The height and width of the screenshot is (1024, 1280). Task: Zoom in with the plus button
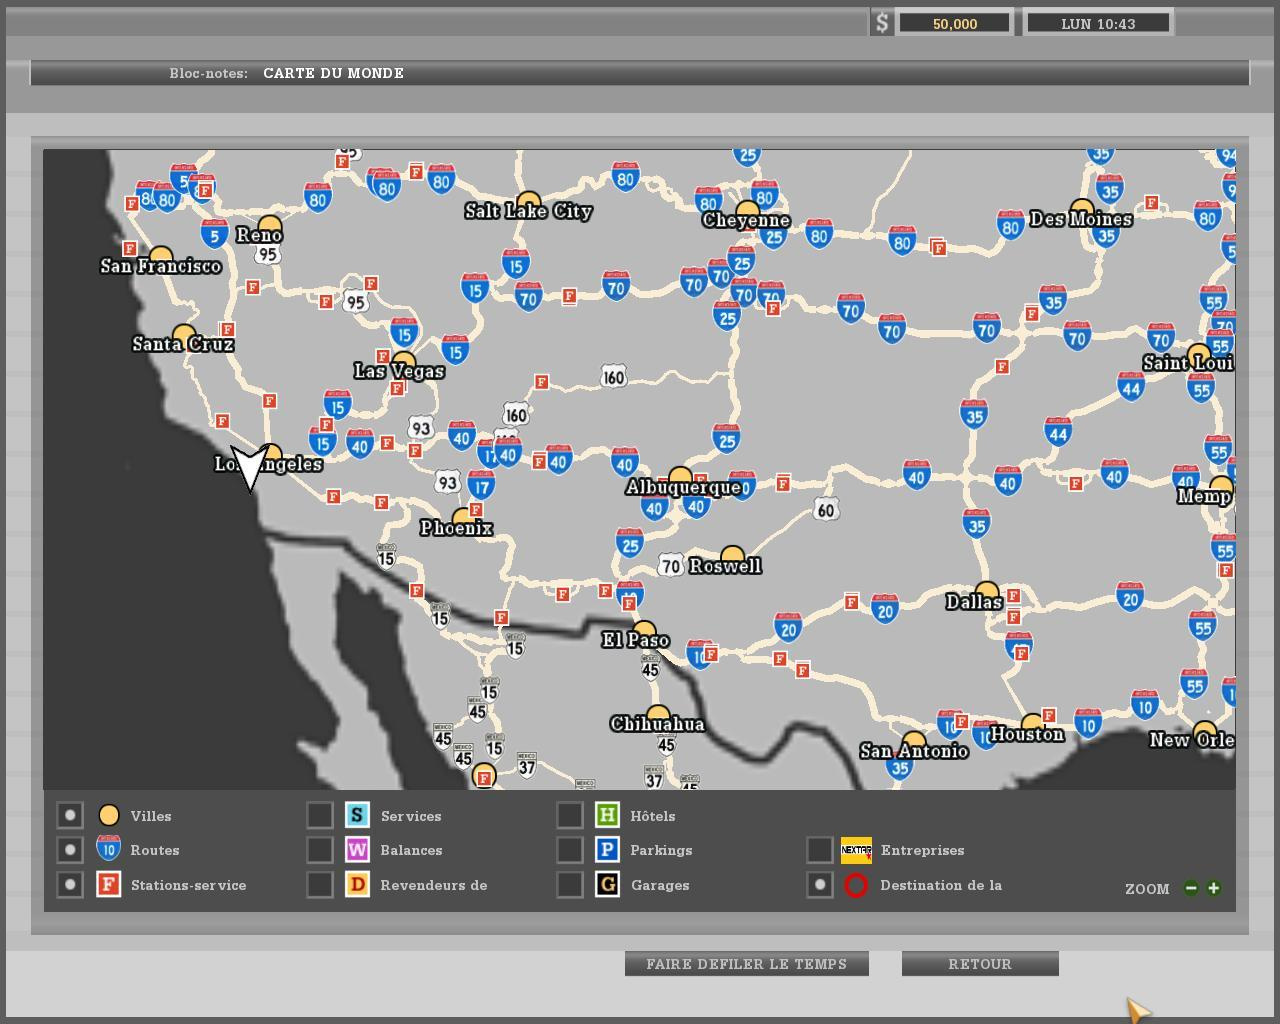1213,888
